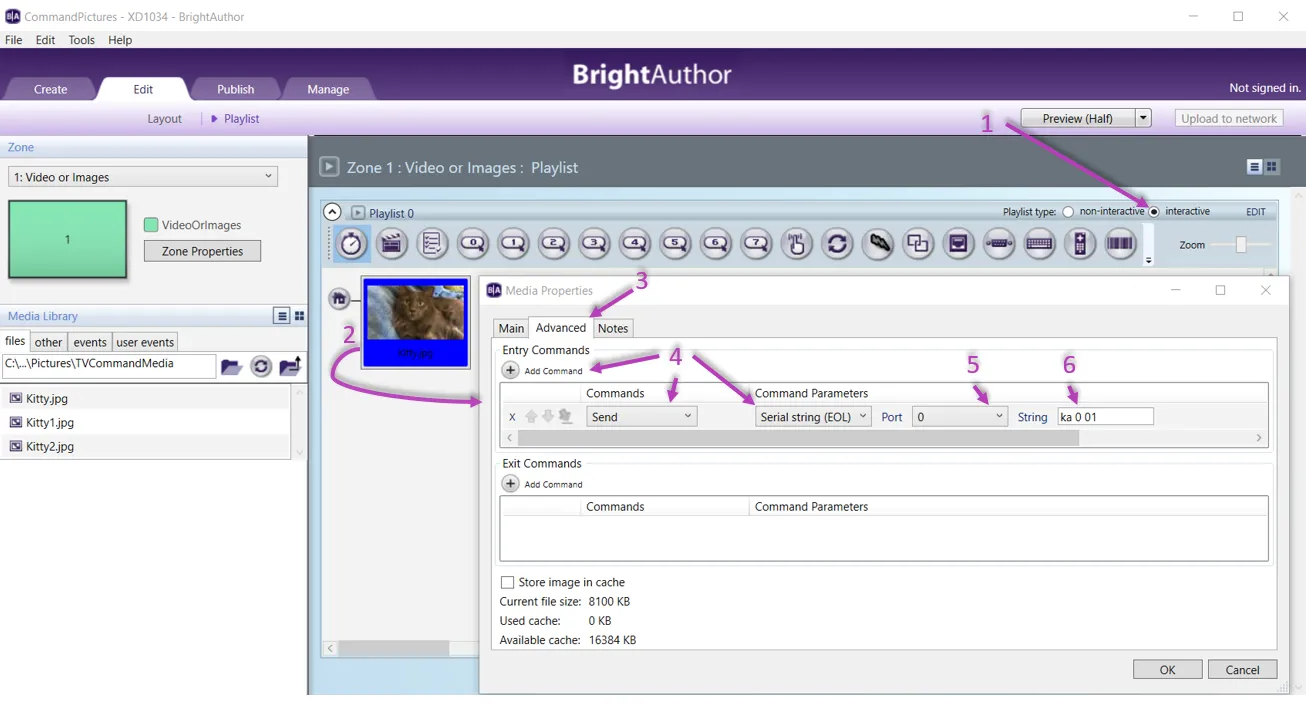Switch playlist to grid view icon
This screenshot has height=717, width=1306.
pos(1272,167)
